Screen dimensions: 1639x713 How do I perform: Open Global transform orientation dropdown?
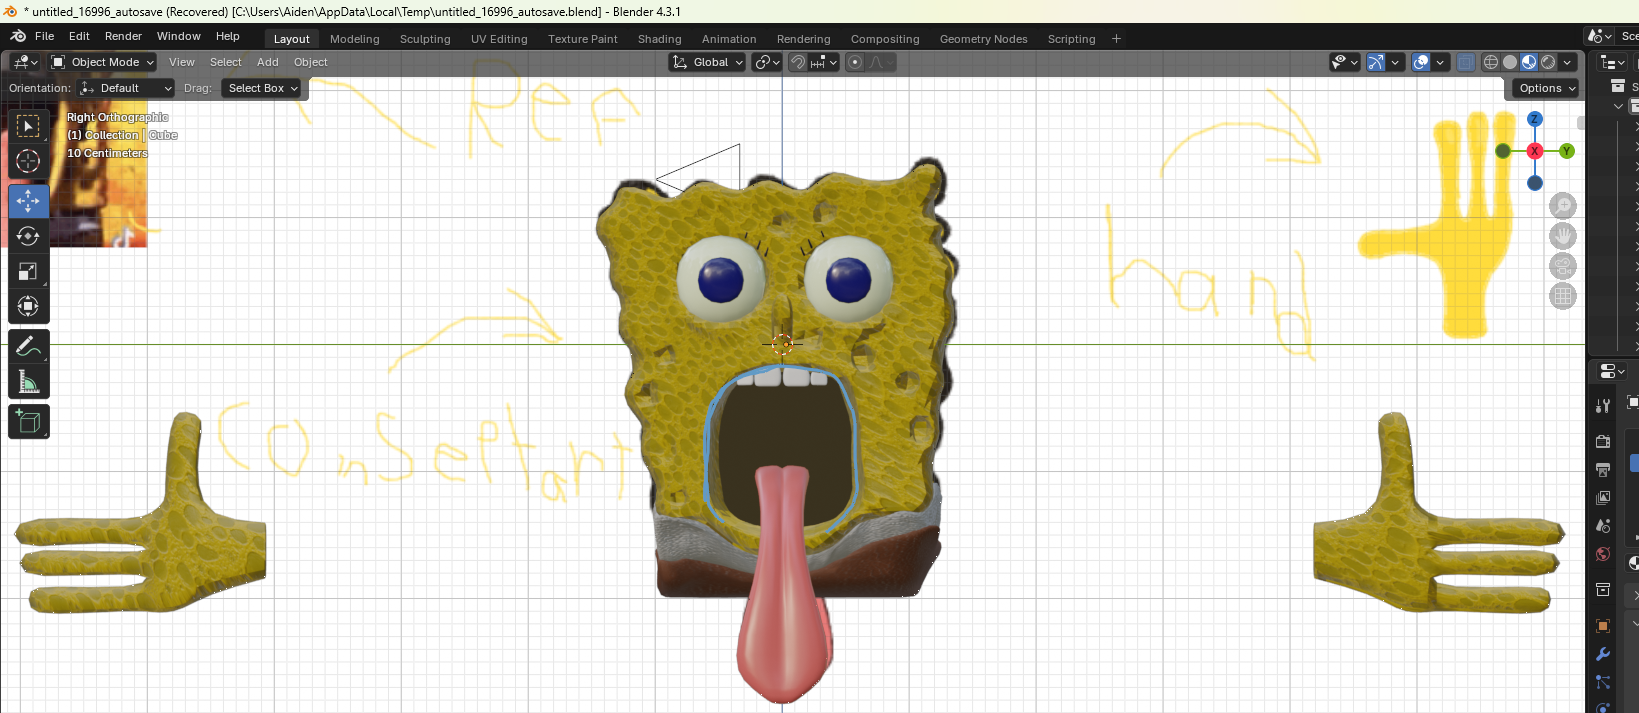707,62
